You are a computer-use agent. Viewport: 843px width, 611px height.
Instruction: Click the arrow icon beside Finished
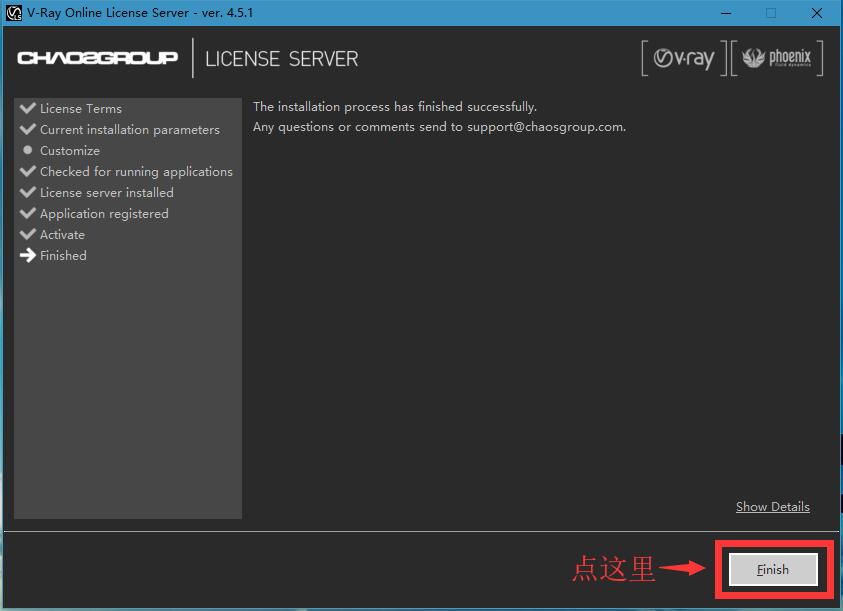[27, 255]
